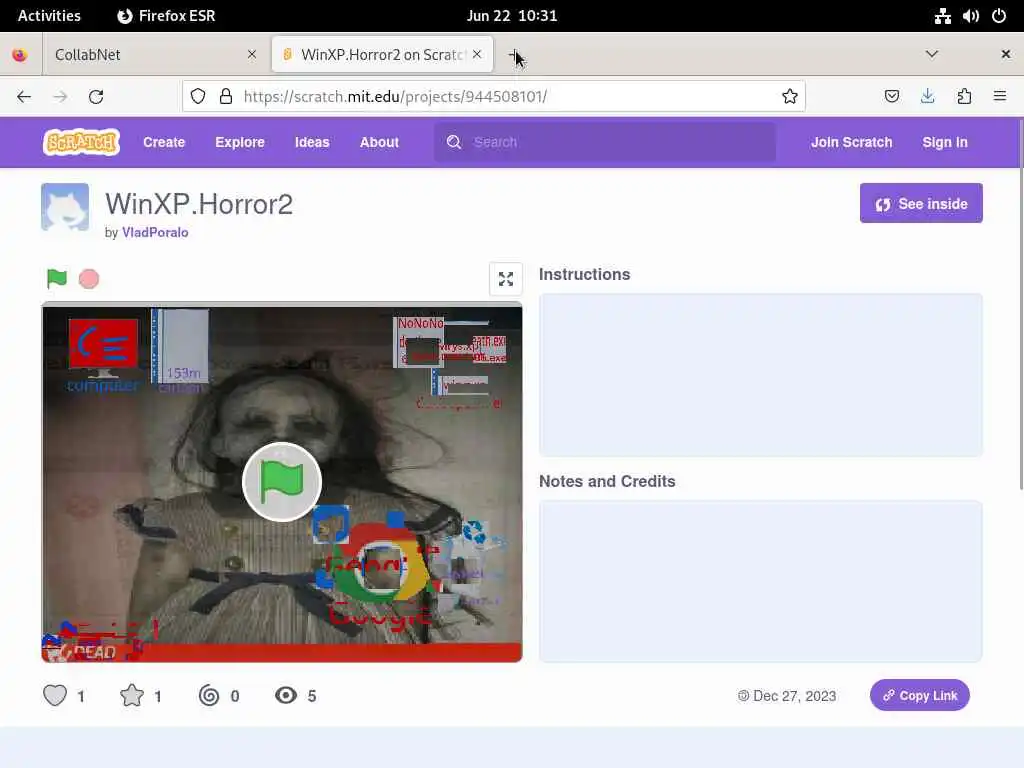Open a new browser tab
The width and height of the screenshot is (1024, 768).
pyautogui.click(x=514, y=54)
